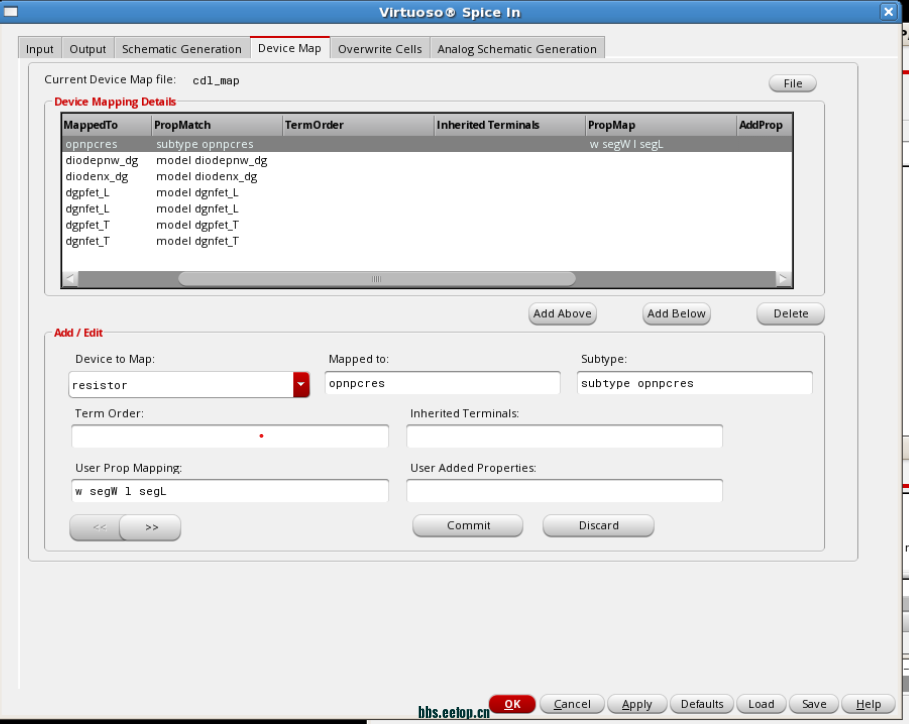Click the PropMatch column header
909x724 pixels.
coord(217,125)
